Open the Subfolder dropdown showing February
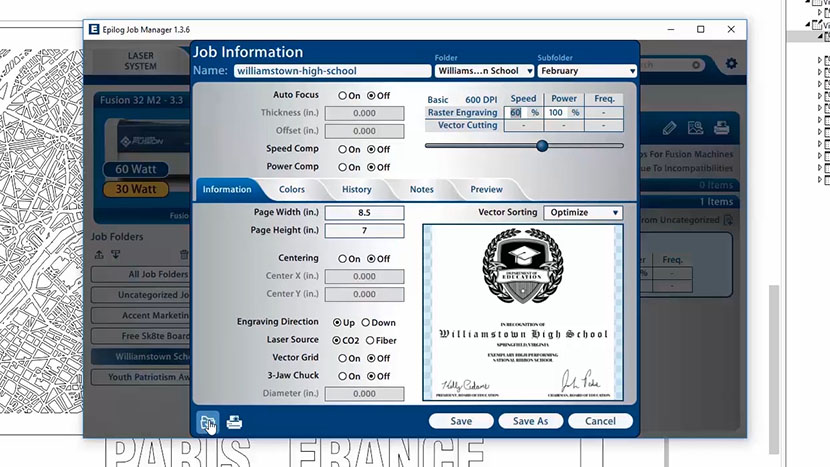The width and height of the screenshot is (830, 467). [x=586, y=71]
